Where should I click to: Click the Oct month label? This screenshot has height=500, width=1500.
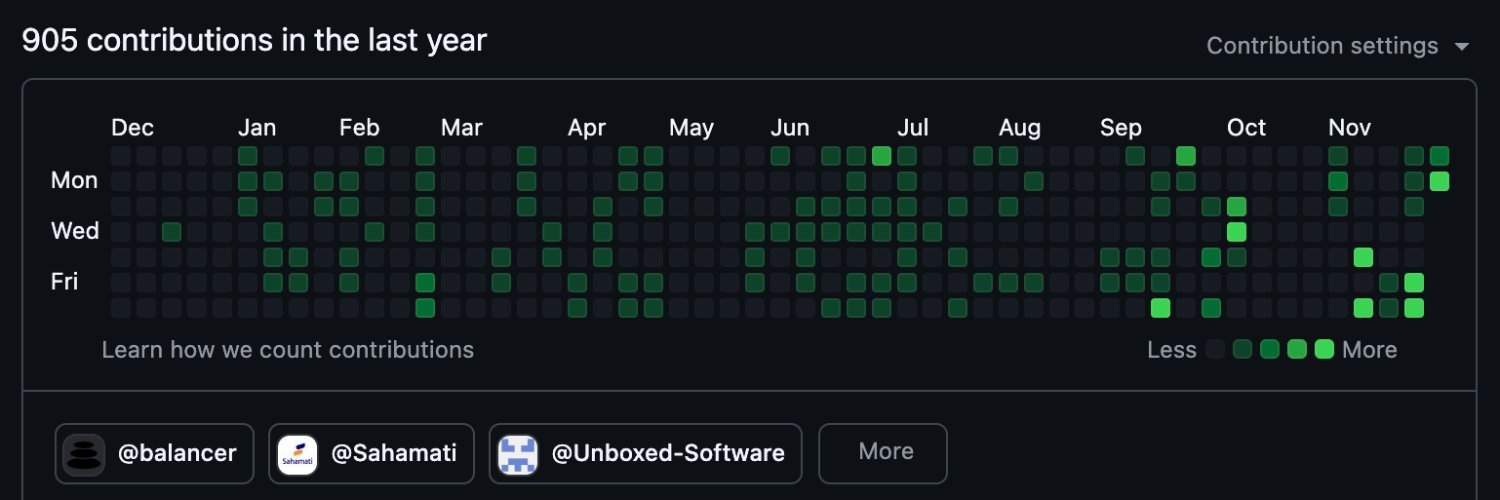point(1246,128)
